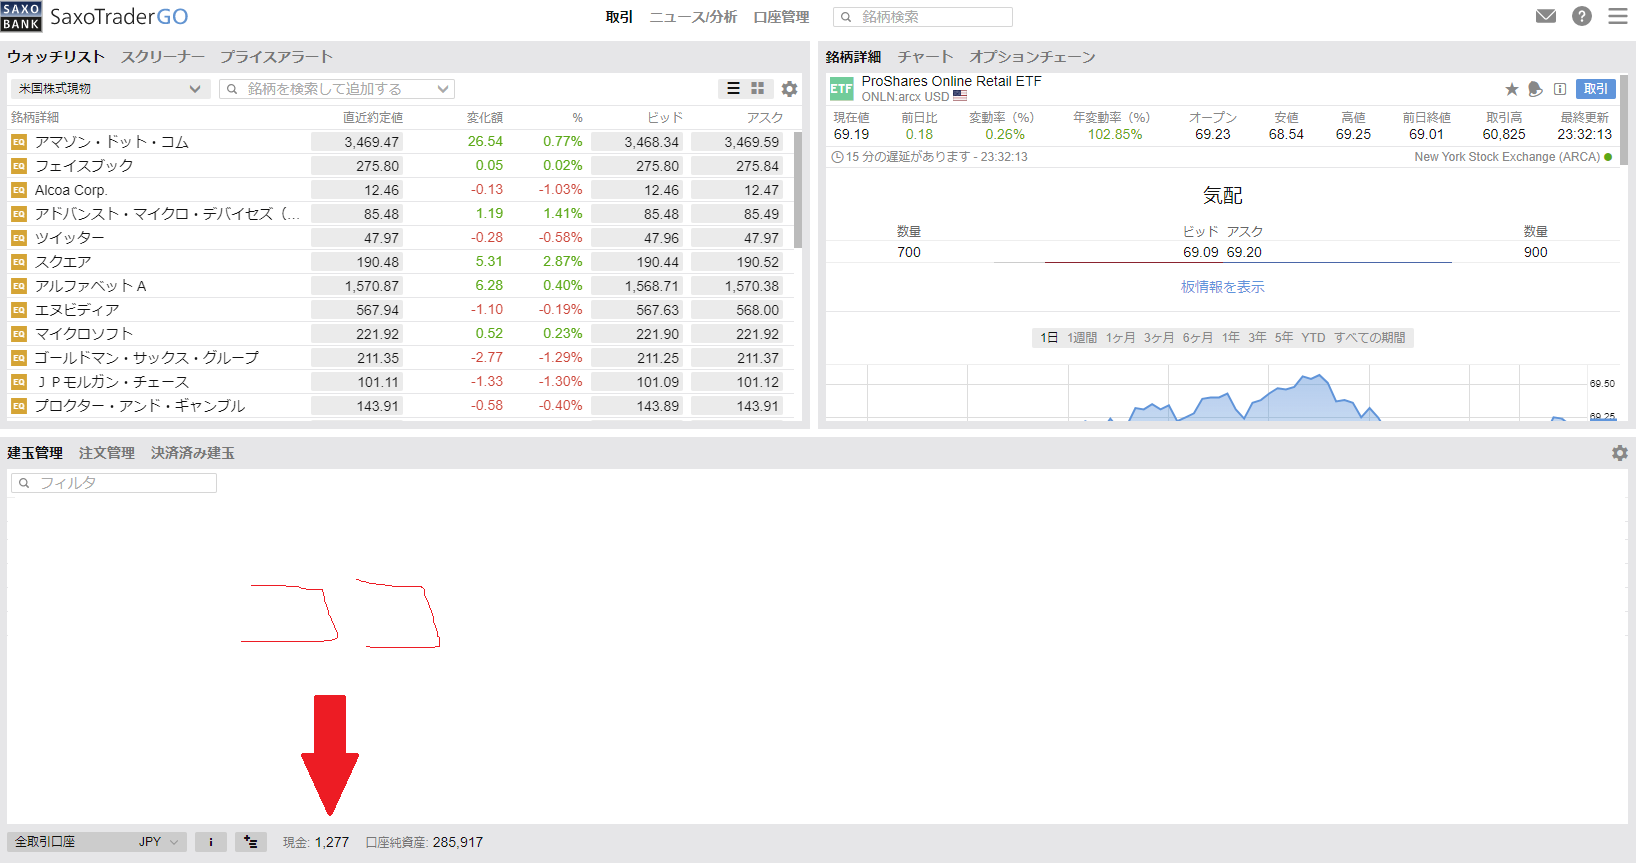The image size is (1637, 864).
Task: Show account info details button
Action: (x=211, y=842)
